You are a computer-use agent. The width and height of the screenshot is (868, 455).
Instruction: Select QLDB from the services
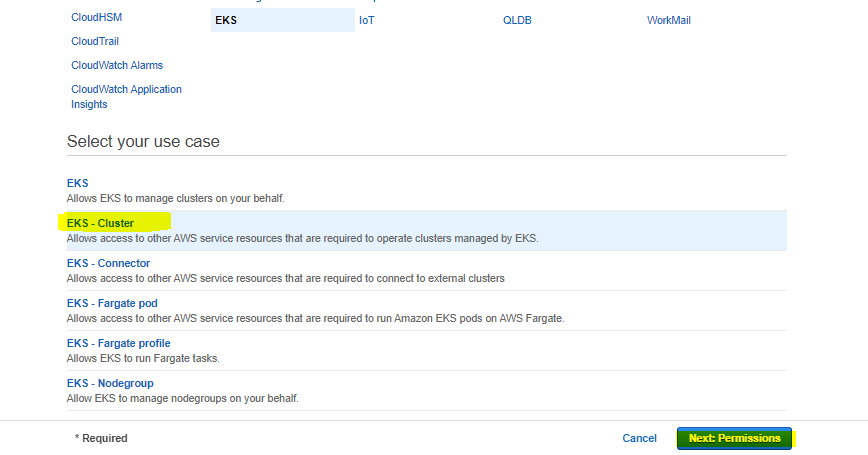517,20
